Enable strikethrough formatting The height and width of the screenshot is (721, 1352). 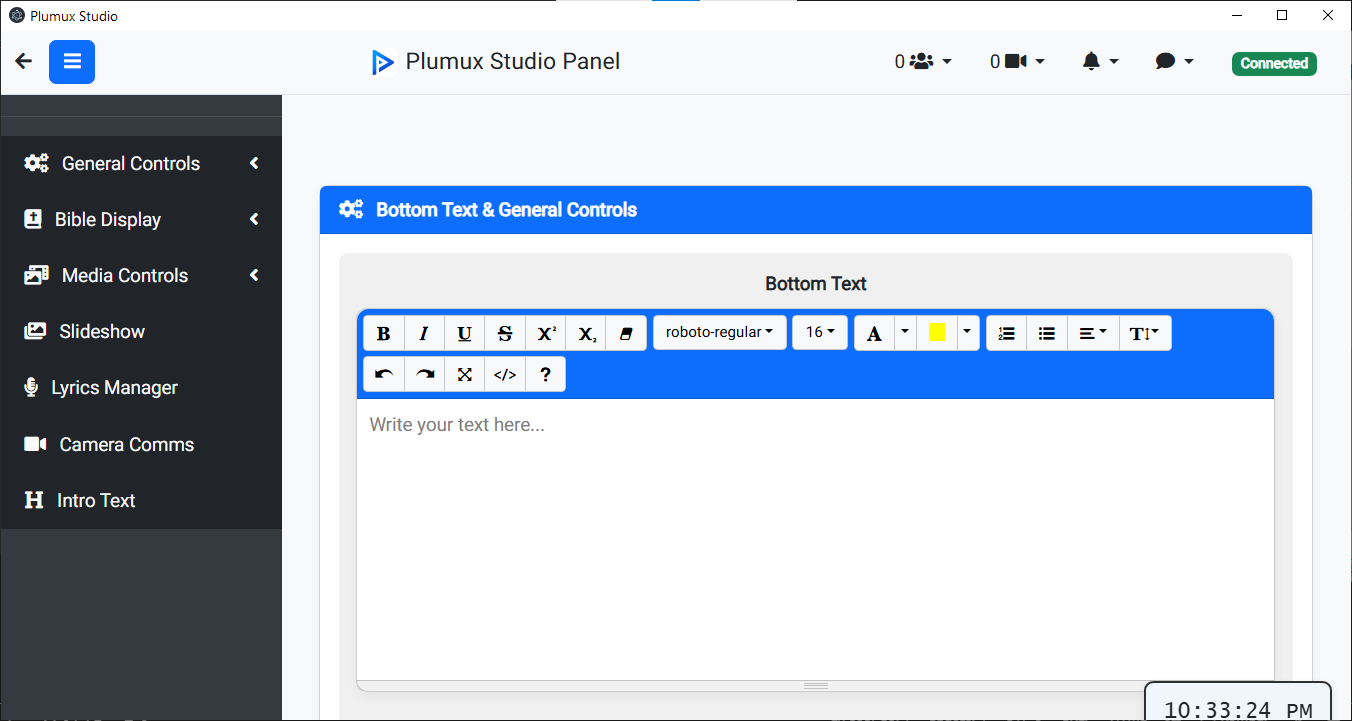tap(504, 332)
